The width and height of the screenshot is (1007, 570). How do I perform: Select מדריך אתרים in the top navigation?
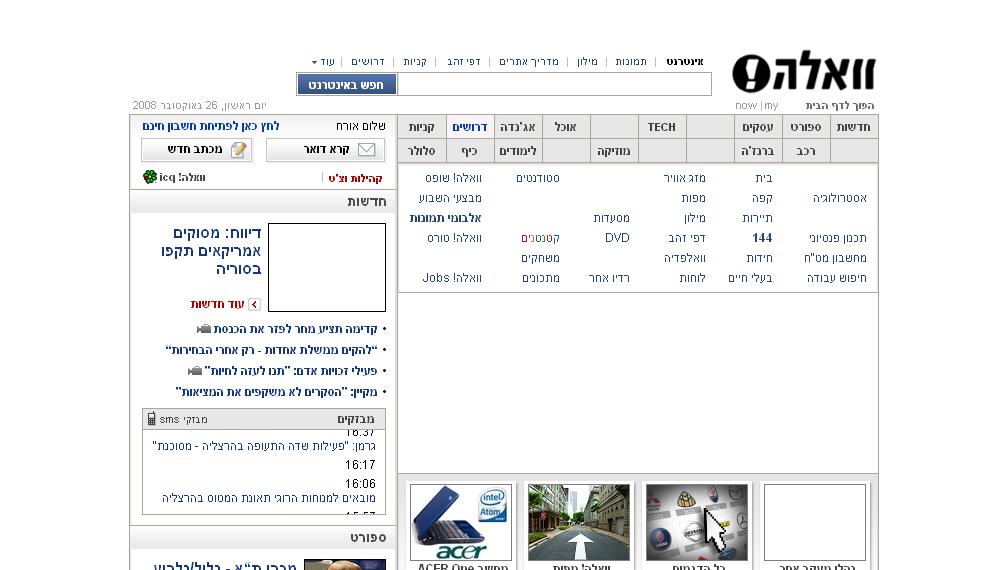[529, 62]
